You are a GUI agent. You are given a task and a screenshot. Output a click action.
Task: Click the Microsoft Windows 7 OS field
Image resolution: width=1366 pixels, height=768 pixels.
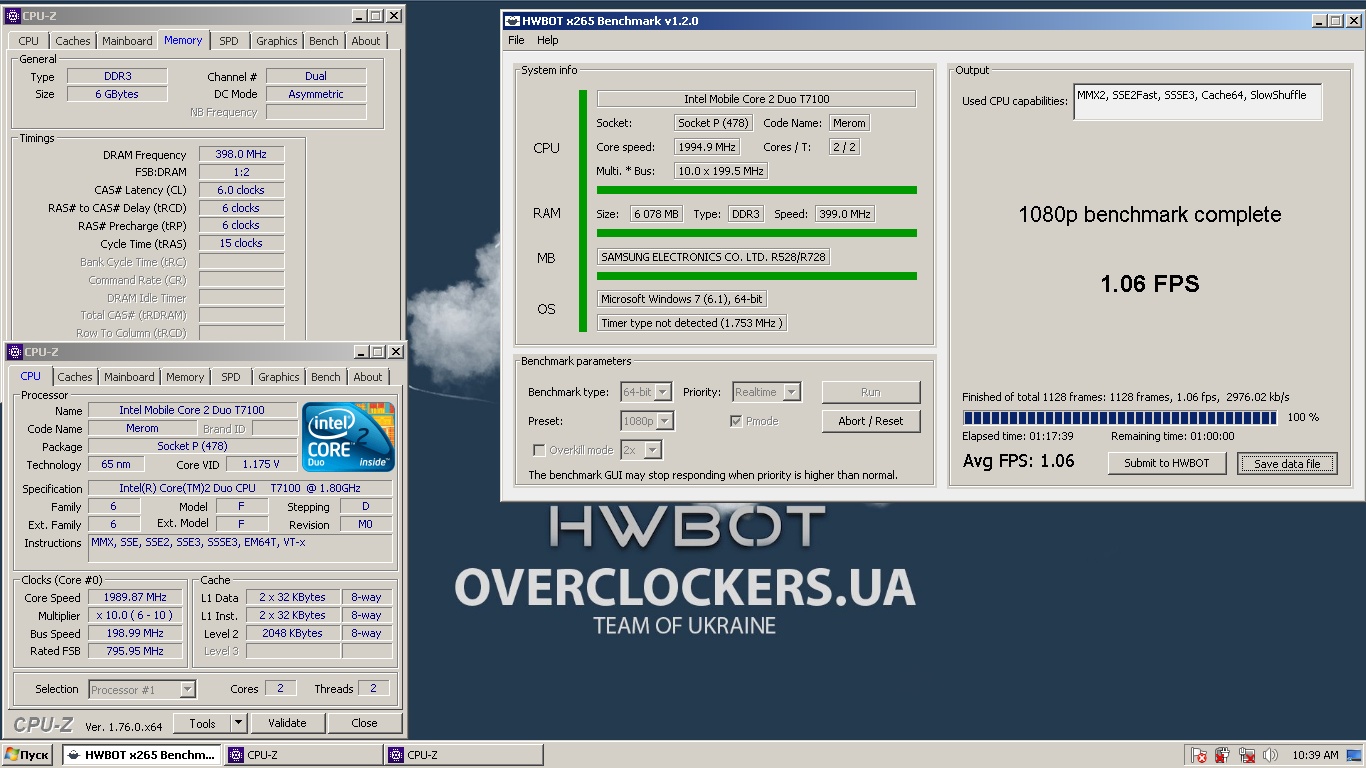[682, 299]
